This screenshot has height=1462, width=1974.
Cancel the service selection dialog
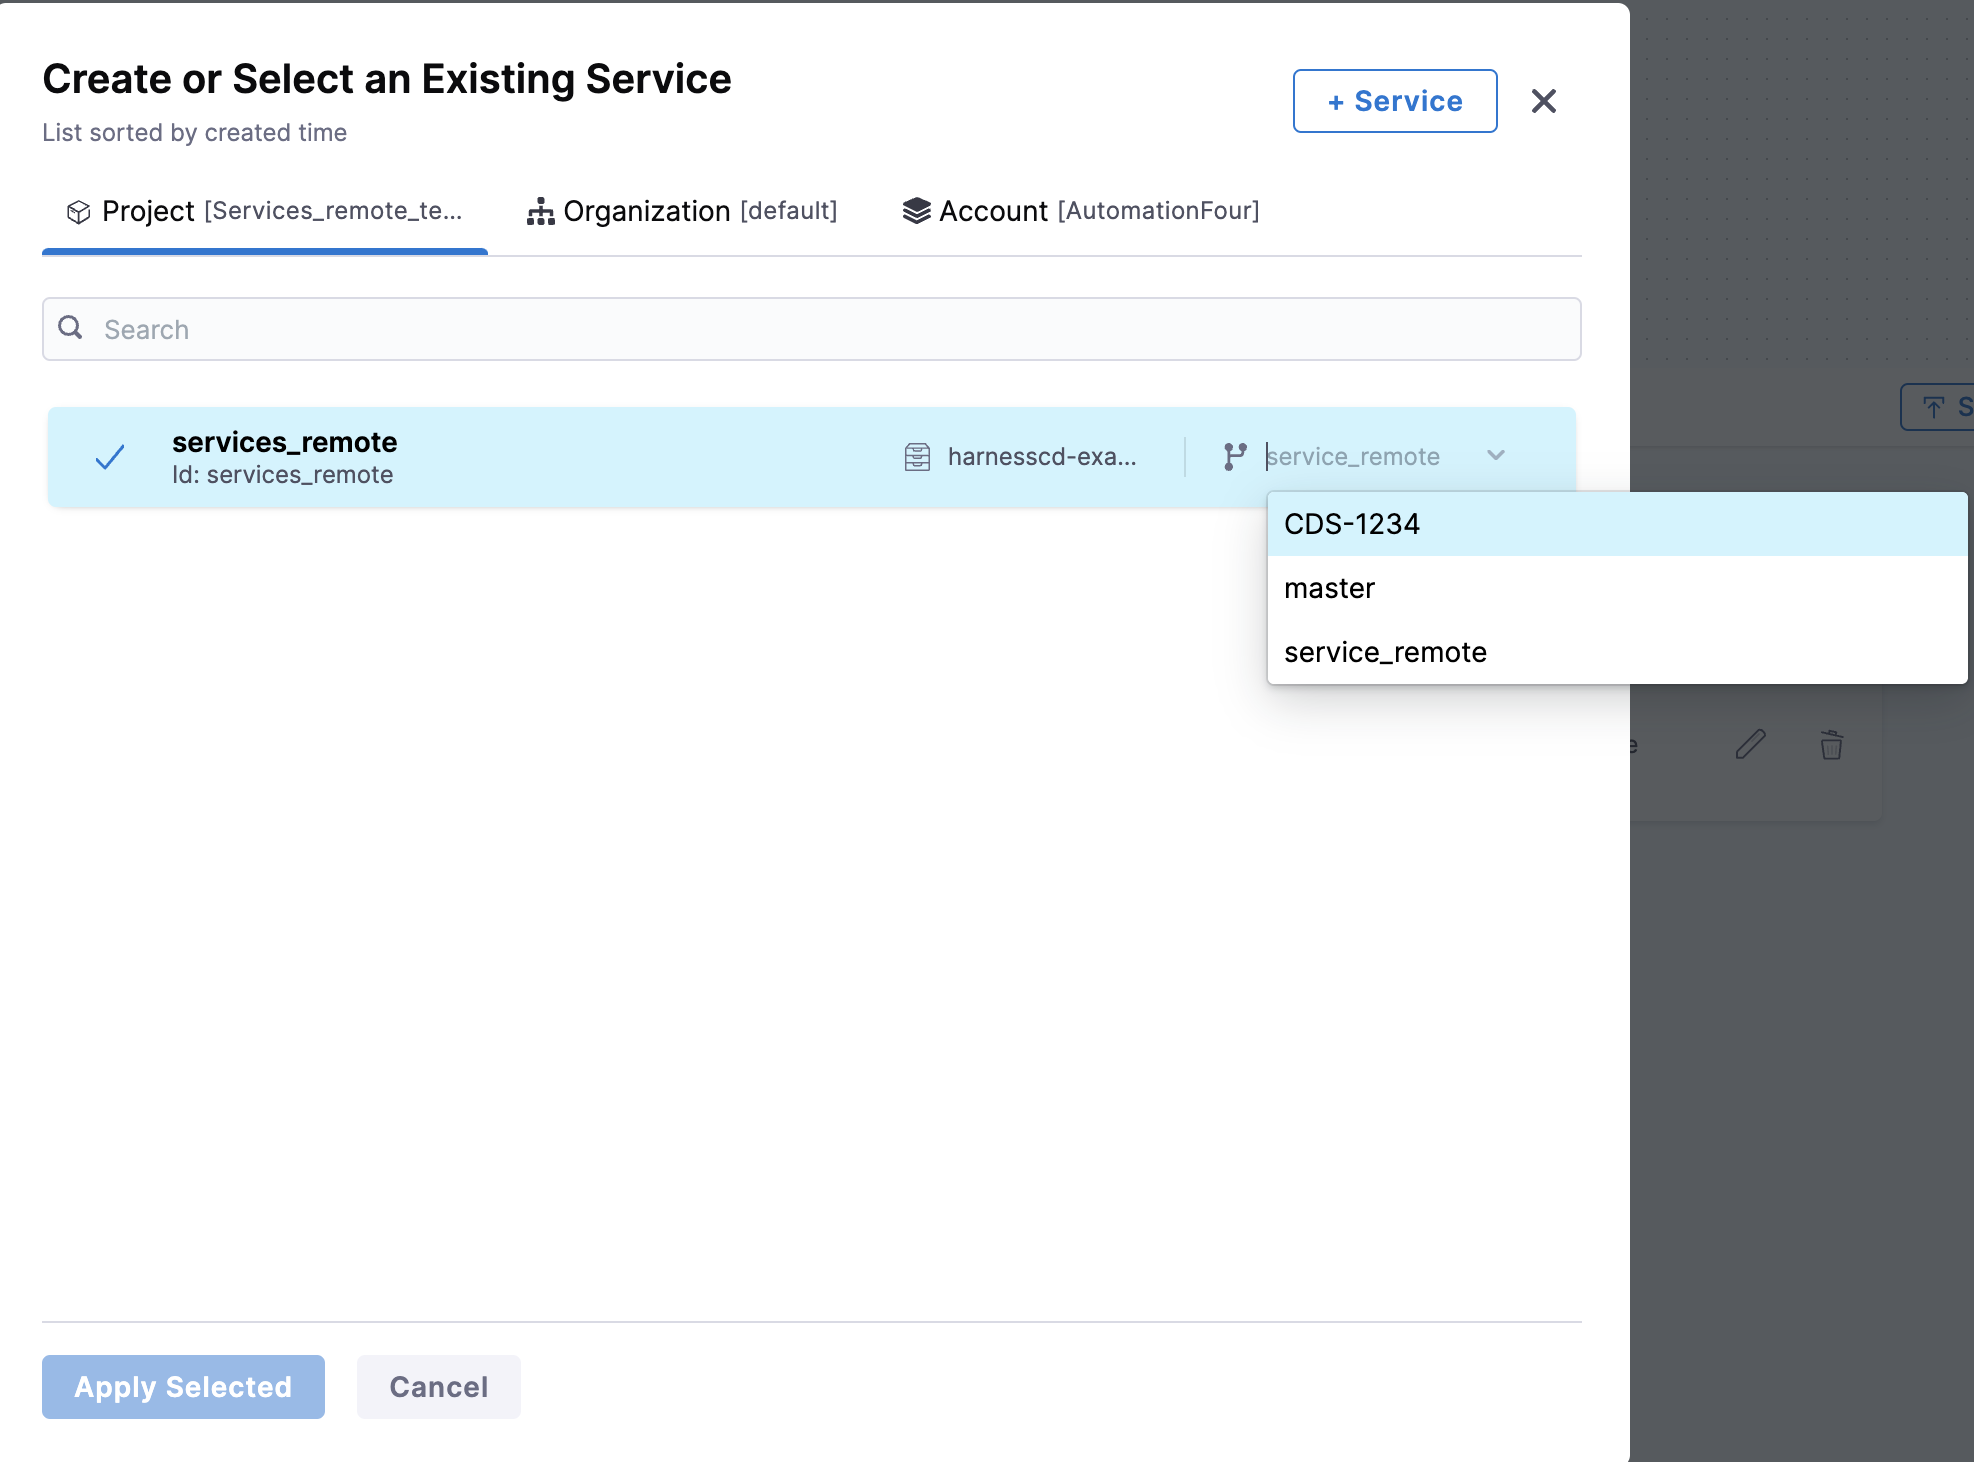[438, 1387]
